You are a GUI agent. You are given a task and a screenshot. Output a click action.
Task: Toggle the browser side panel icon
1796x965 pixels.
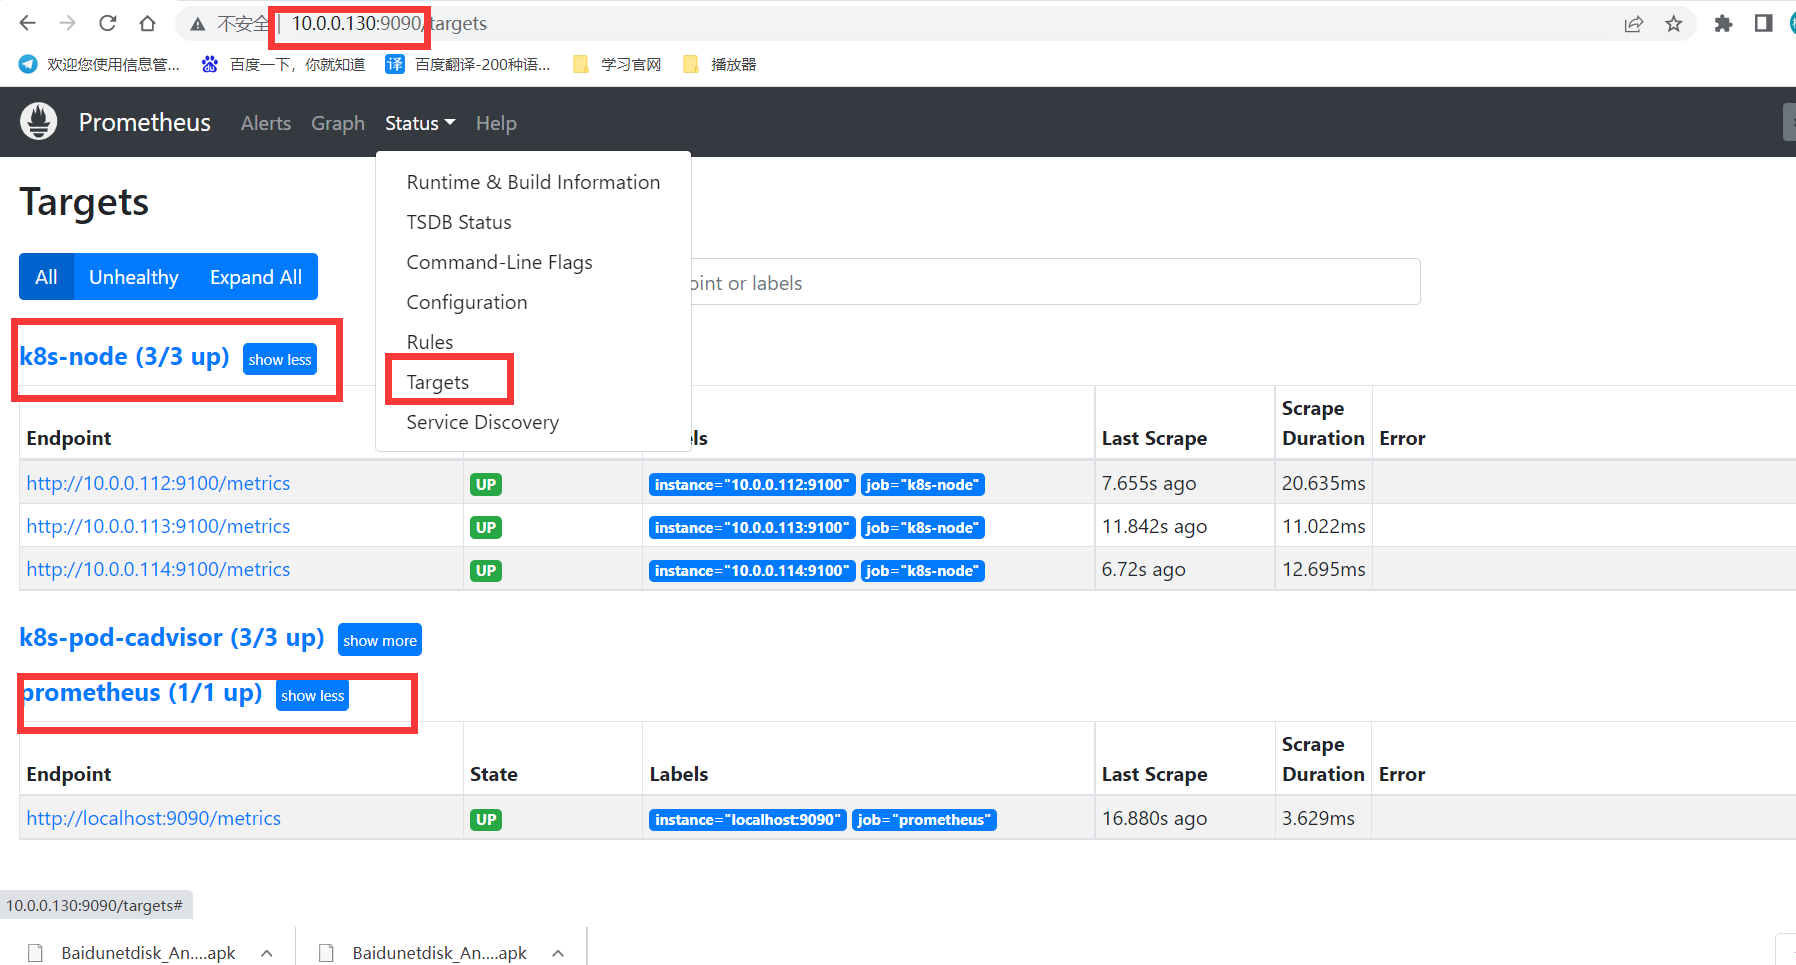(1763, 23)
